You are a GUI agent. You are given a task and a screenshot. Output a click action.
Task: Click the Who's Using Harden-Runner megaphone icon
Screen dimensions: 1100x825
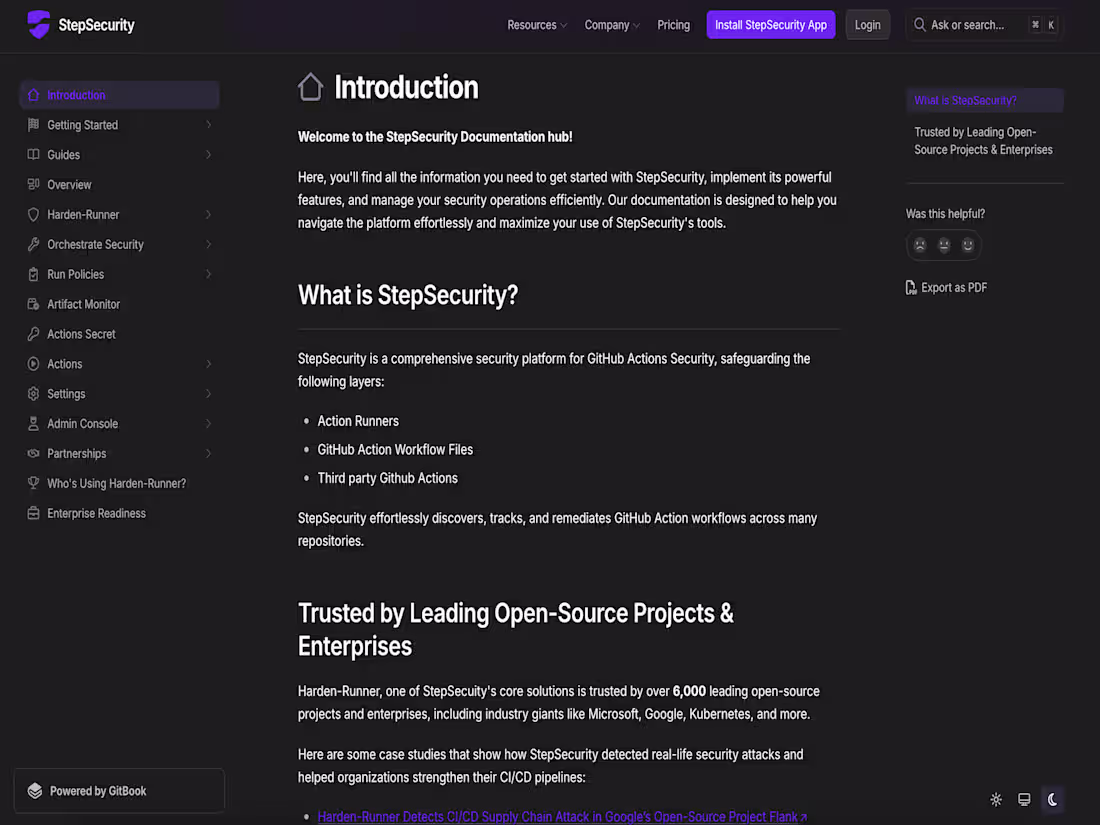pyautogui.click(x=34, y=483)
